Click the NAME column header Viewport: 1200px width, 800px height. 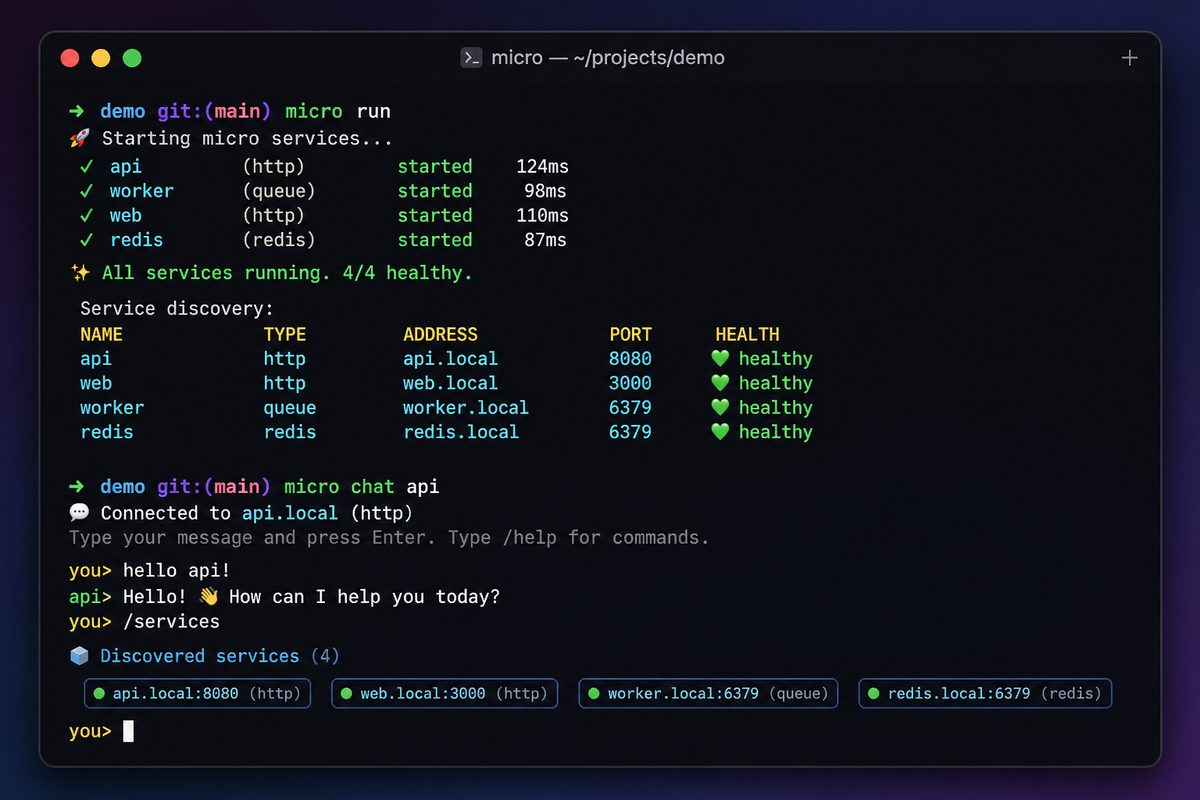102,335
